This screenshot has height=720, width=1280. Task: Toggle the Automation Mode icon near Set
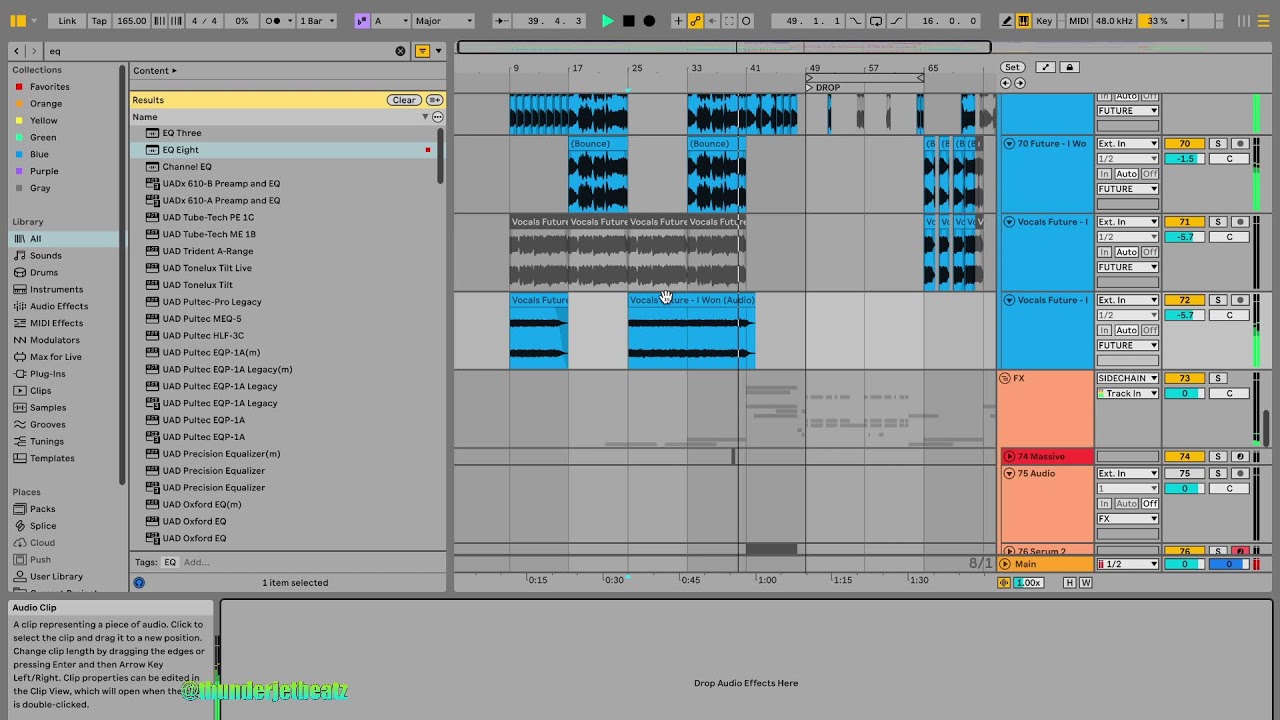[1045, 67]
